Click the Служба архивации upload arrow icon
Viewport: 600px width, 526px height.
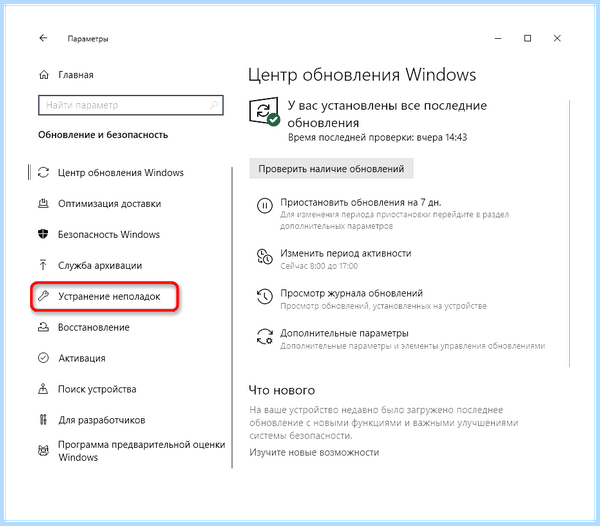coord(43,265)
